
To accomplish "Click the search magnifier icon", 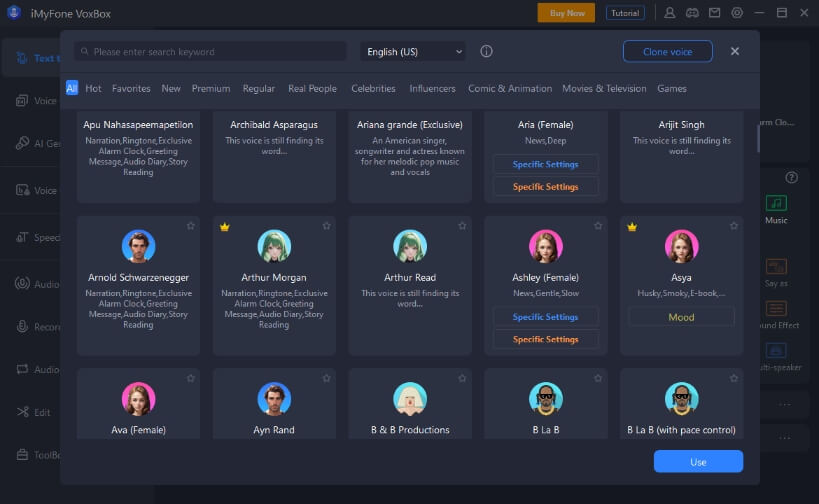I will [85, 52].
